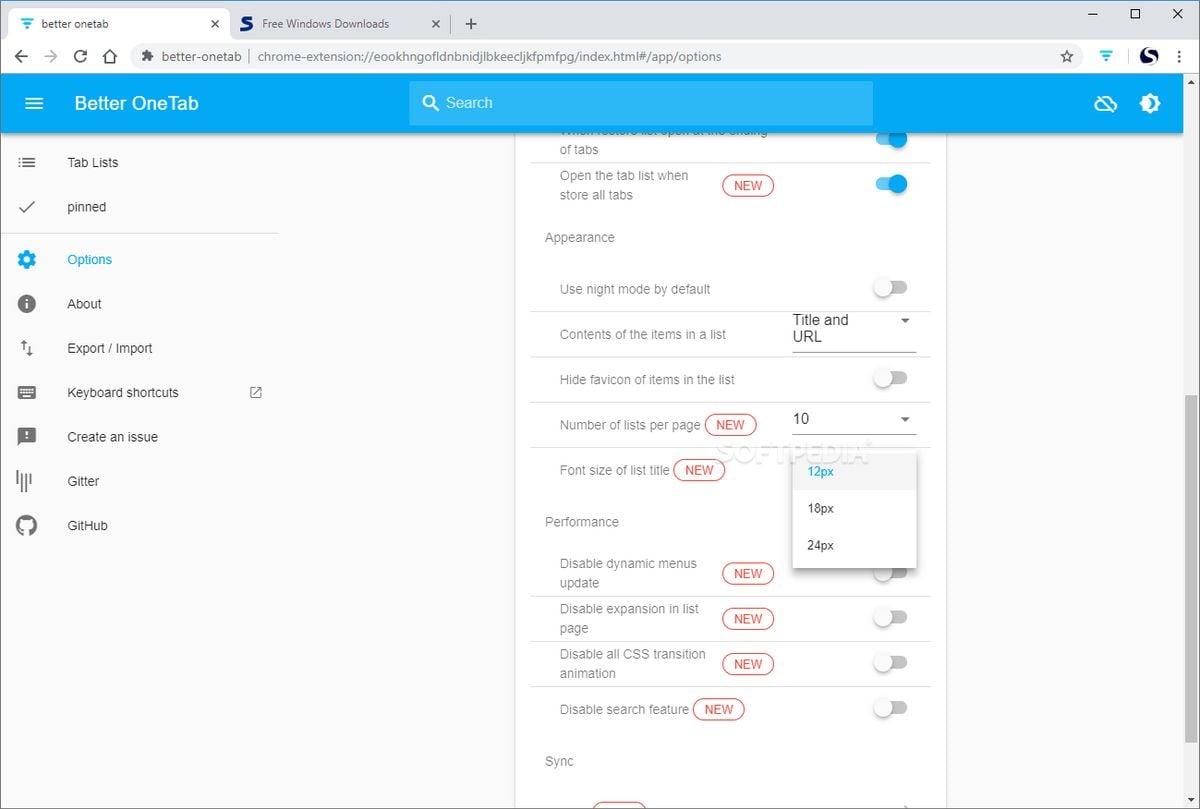Image resolution: width=1200 pixels, height=809 pixels.
Task: Click the 'Font size of list title' label
Action: point(615,470)
